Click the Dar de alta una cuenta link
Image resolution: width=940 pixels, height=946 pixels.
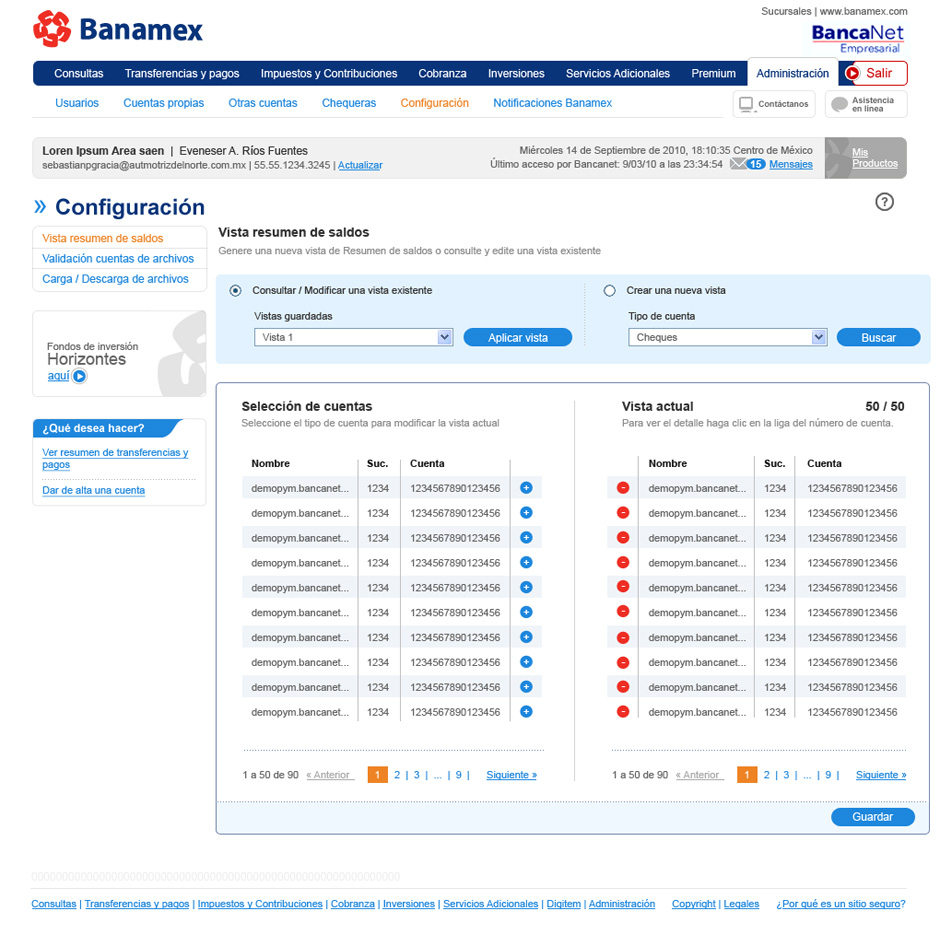tap(94, 490)
